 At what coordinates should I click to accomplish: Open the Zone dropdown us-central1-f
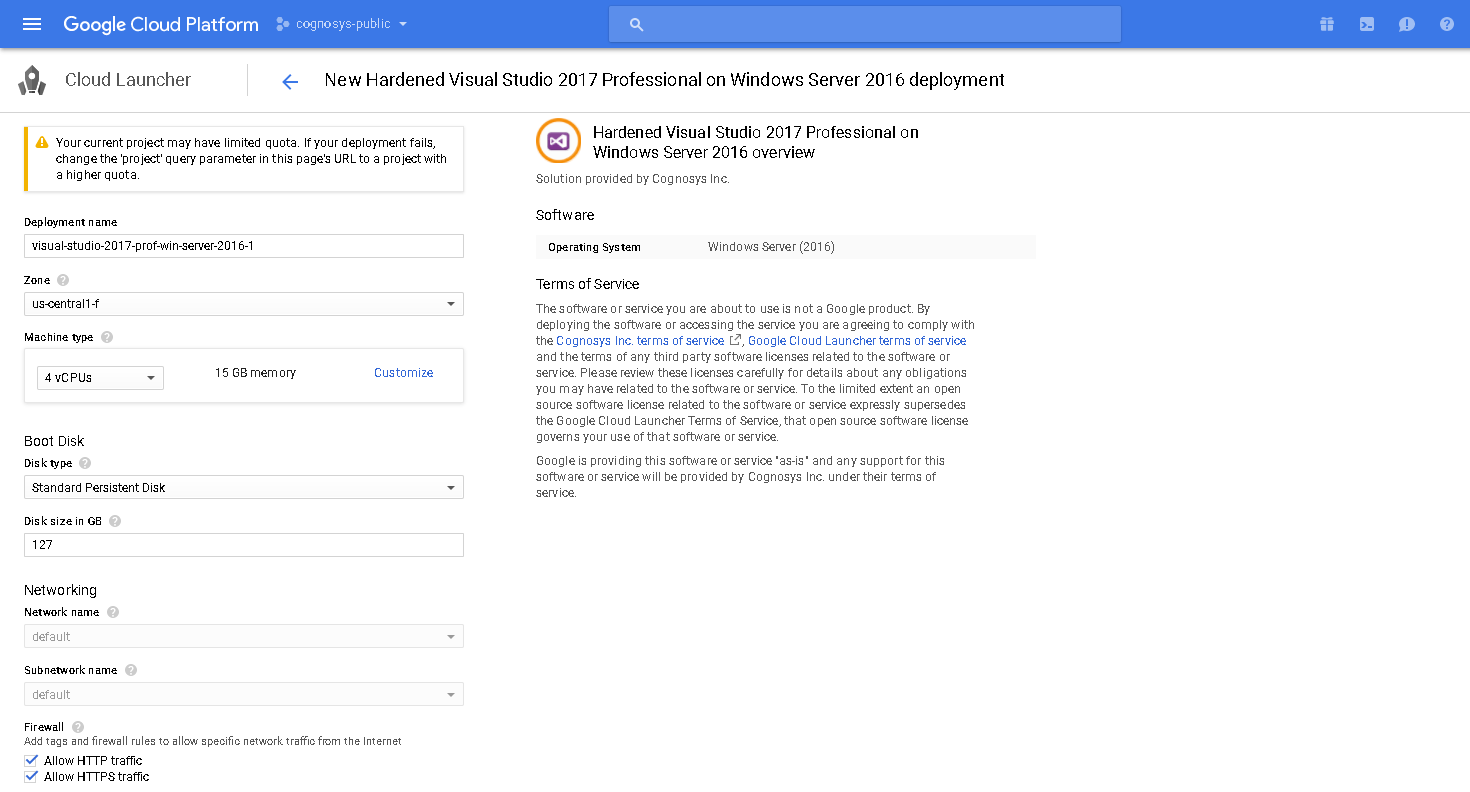[244, 303]
